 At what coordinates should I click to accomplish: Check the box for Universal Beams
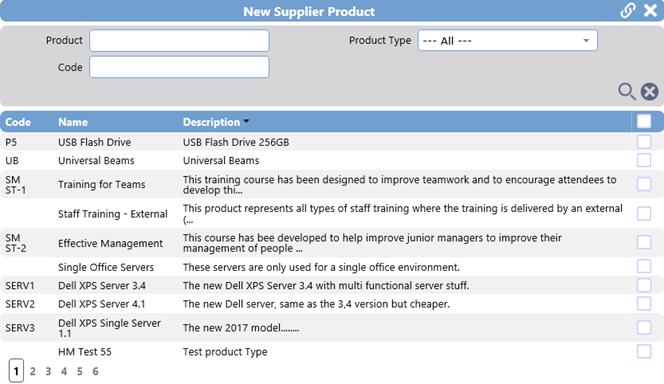[644, 160]
